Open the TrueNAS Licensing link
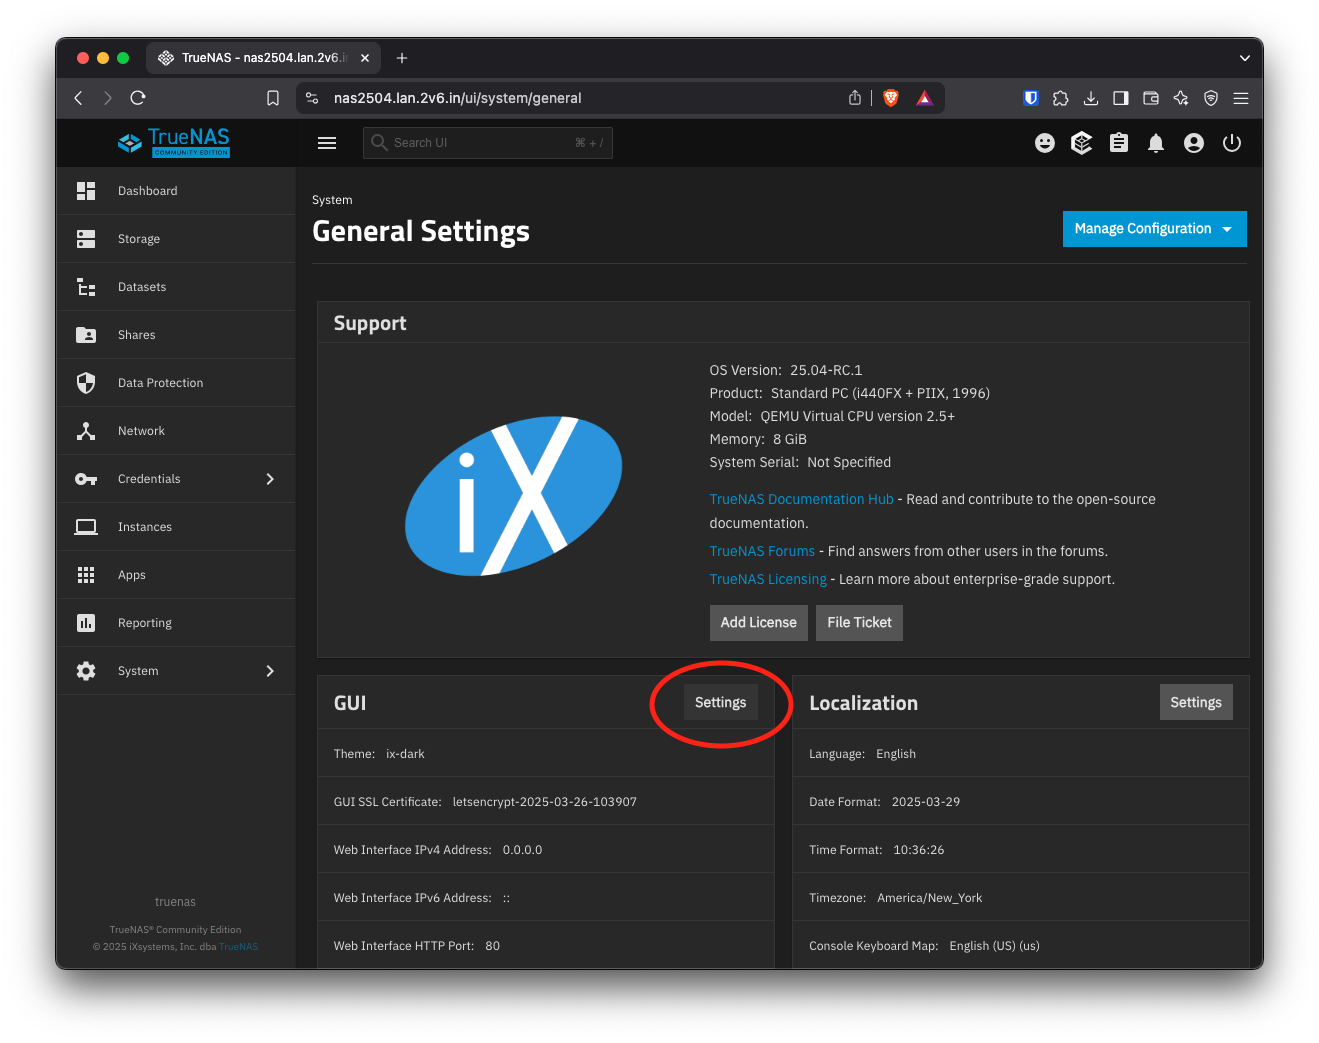Screen dimensions: 1319x1043 click(768, 579)
